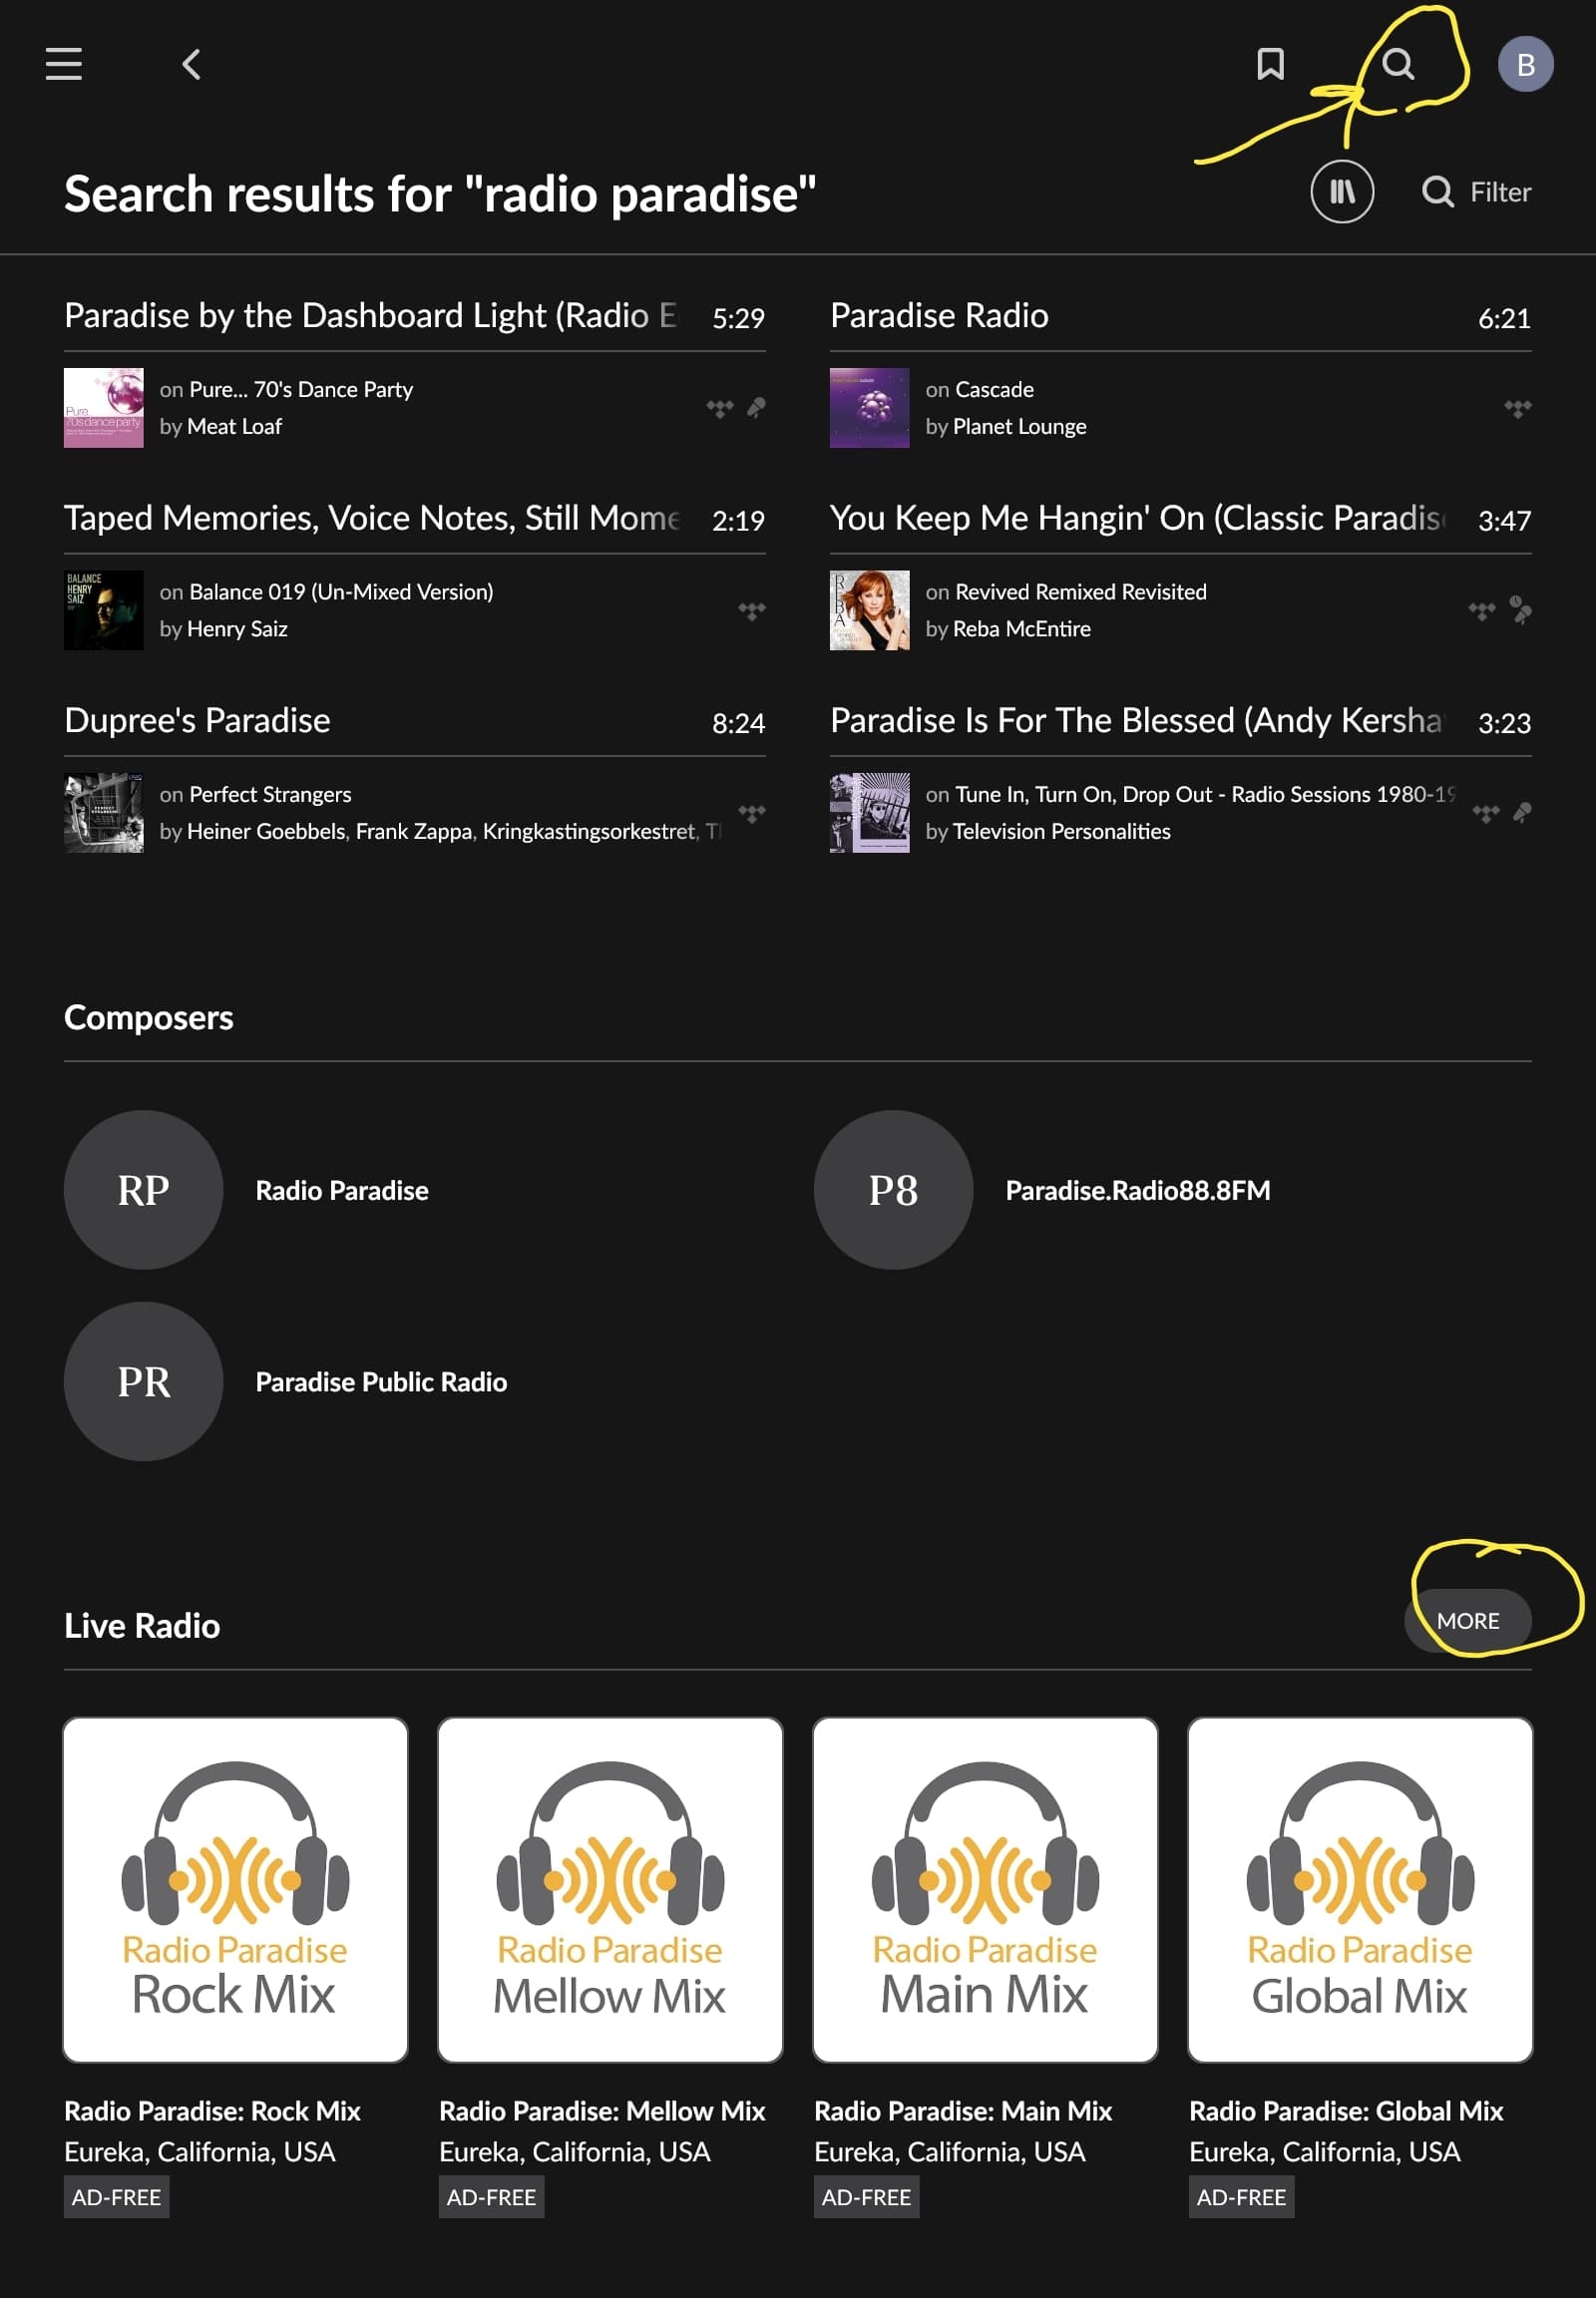This screenshot has height=2298, width=1596.
Task: Open artist Reba McEntire
Action: click(1021, 628)
